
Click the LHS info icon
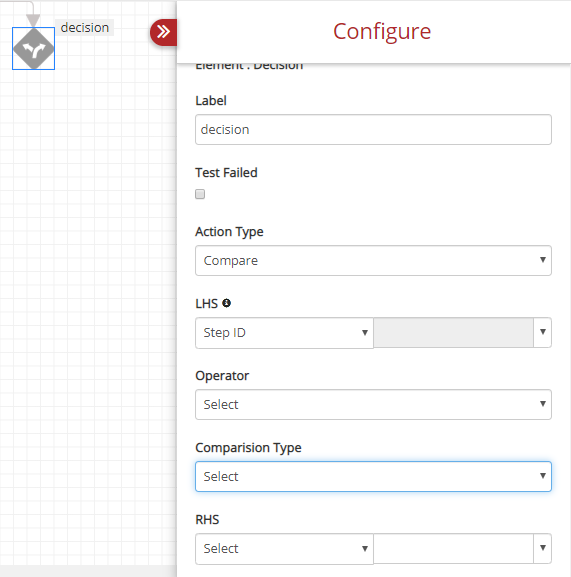click(227, 303)
